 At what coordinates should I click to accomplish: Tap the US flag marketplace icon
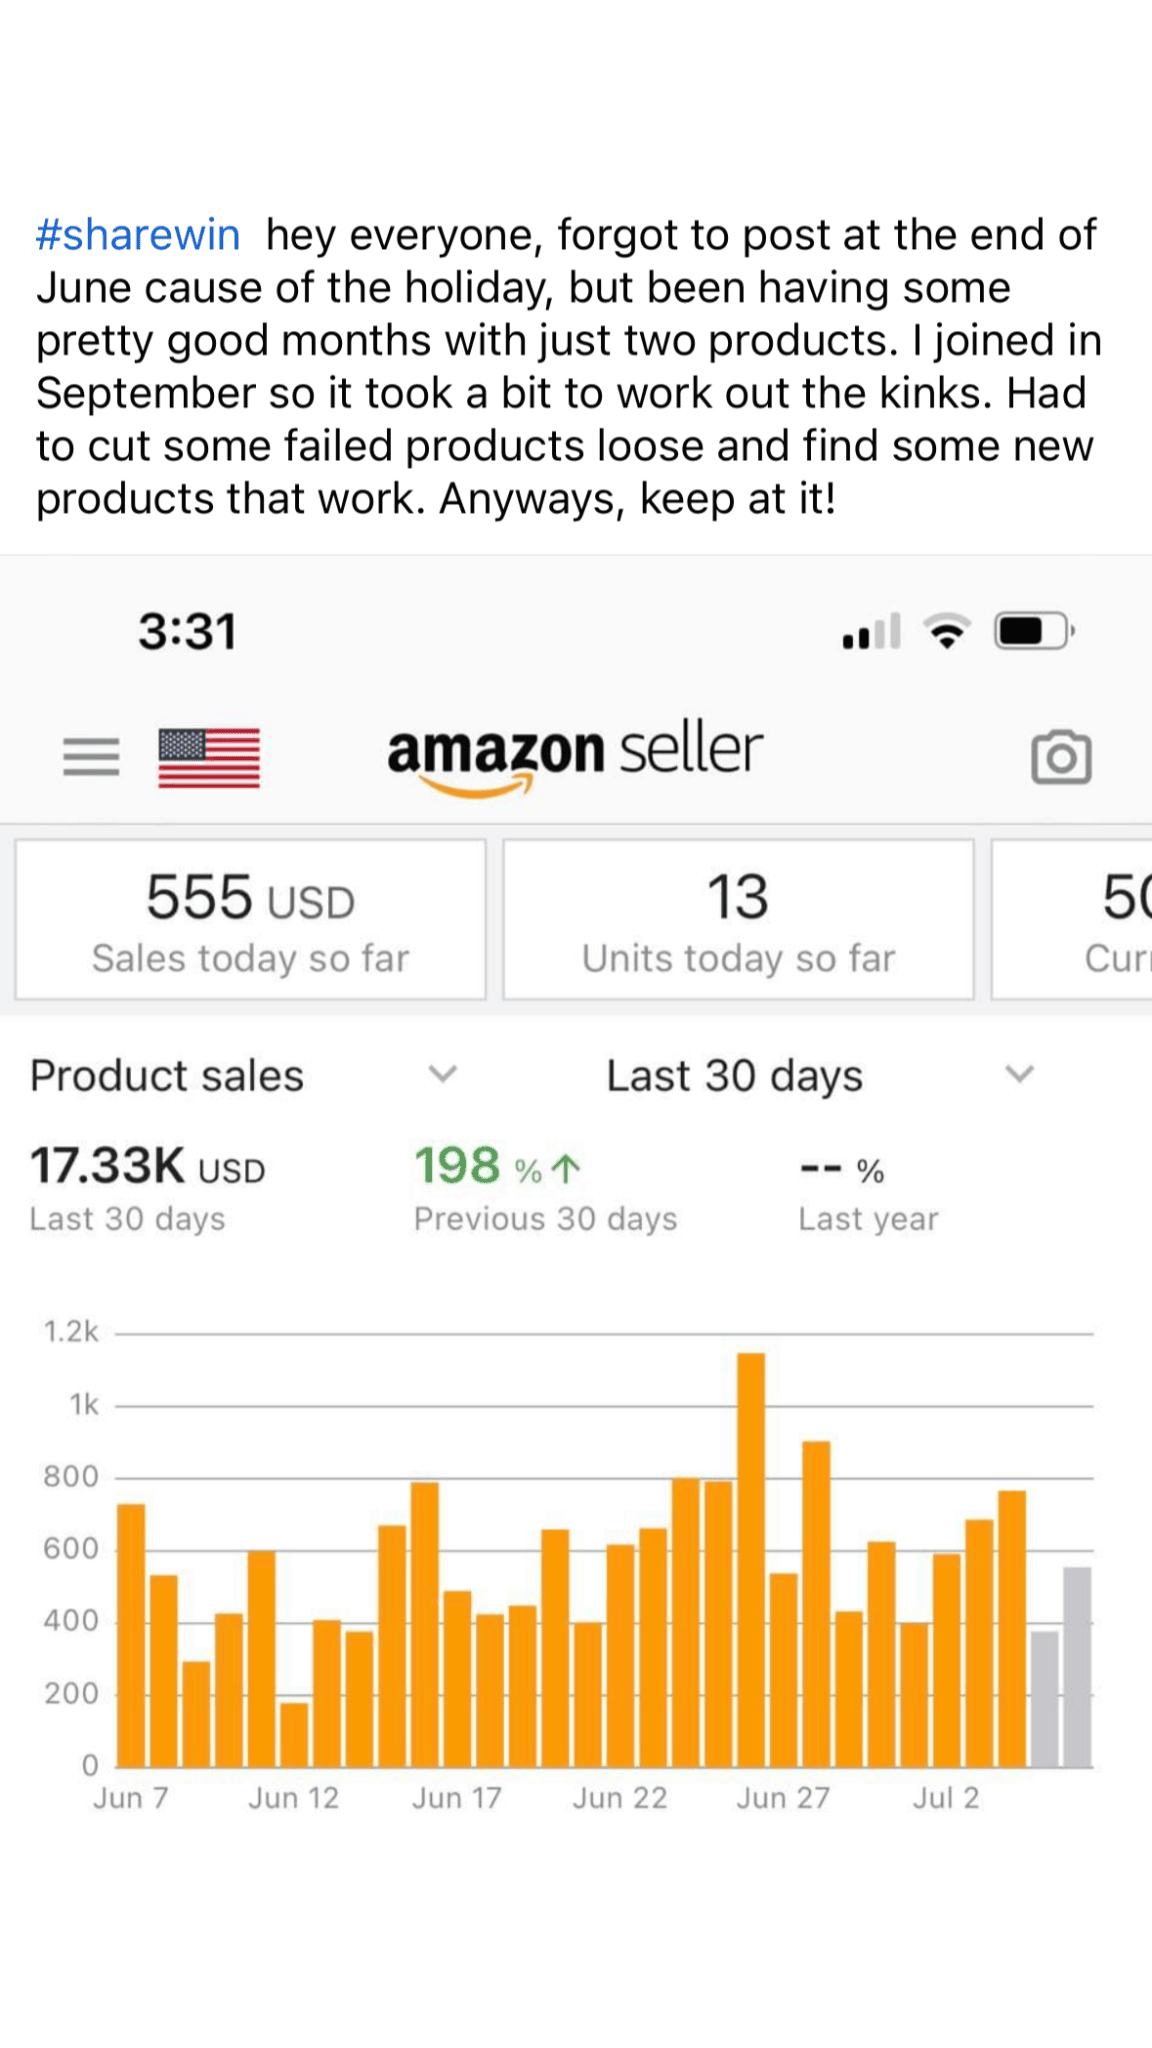[x=209, y=758]
